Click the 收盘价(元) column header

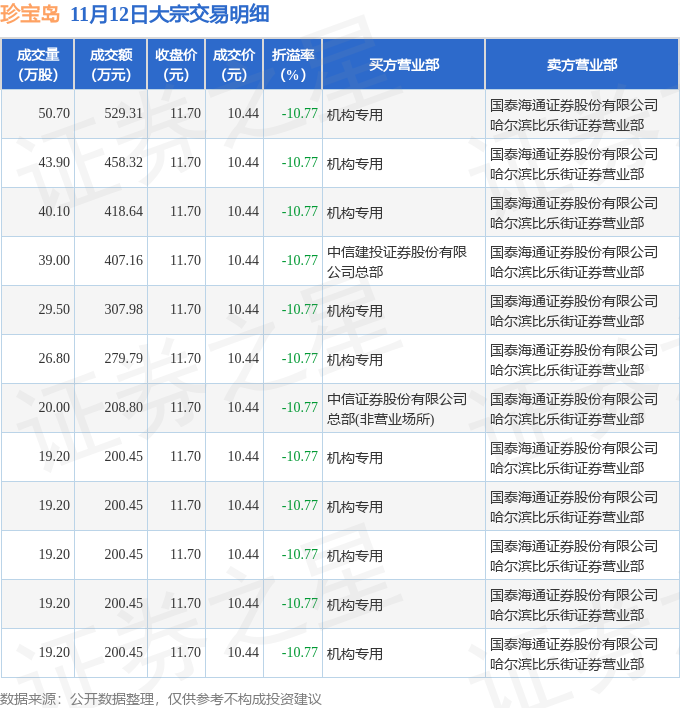176,64
